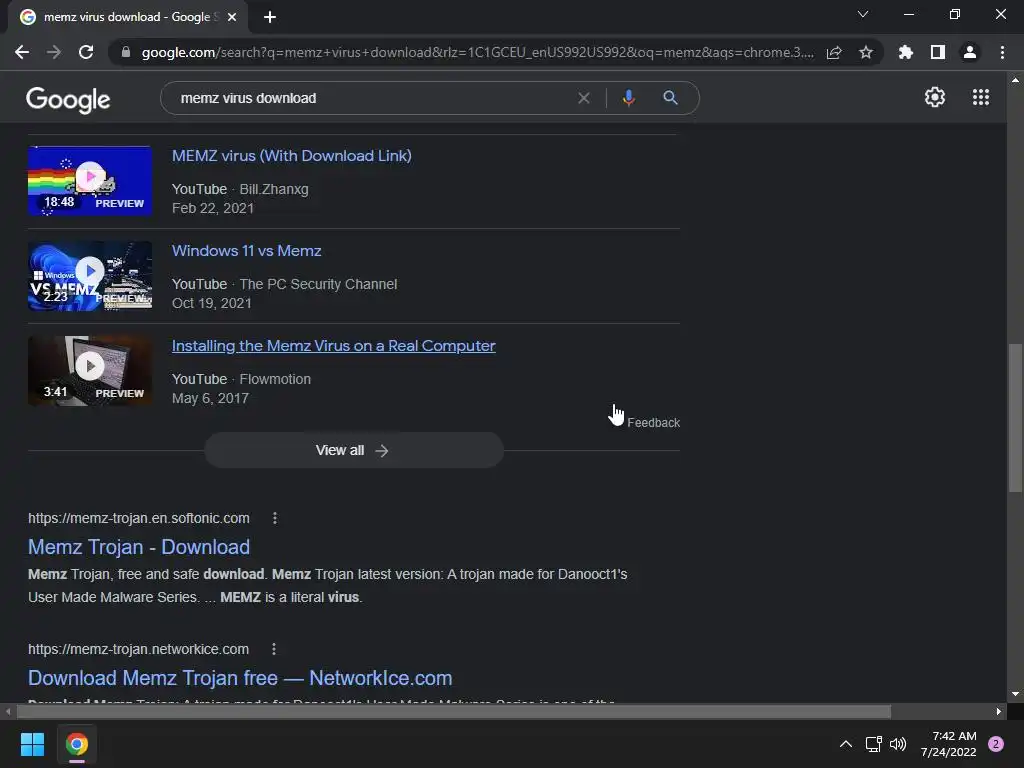1024x768 pixels.
Task: Click the vertical scrollbar thumb
Action: (x=1015, y=418)
